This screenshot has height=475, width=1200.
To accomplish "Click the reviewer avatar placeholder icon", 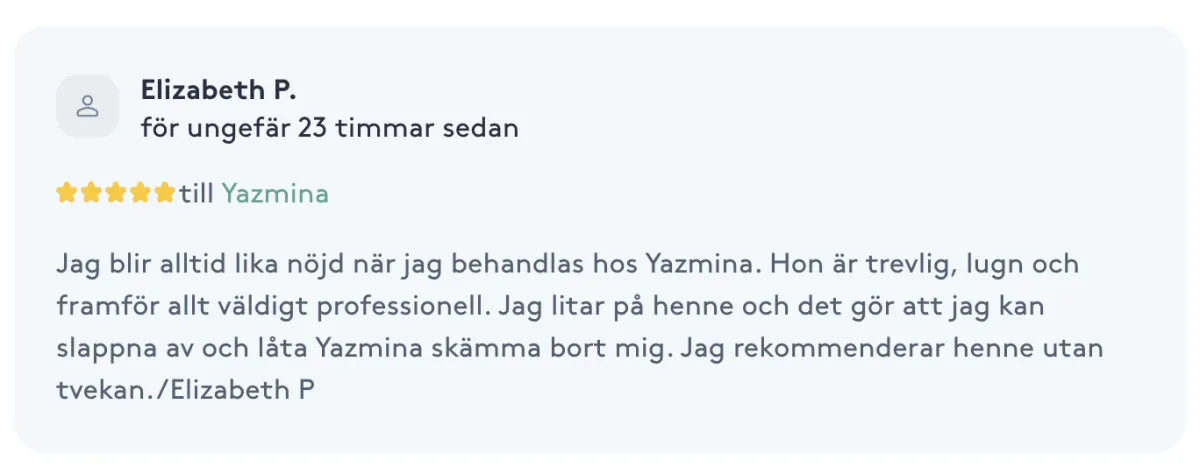I will (88, 106).
